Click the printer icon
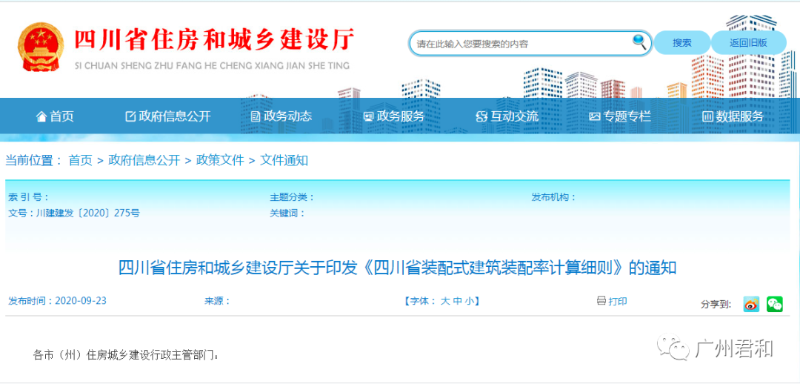The width and height of the screenshot is (800, 384). click(601, 301)
